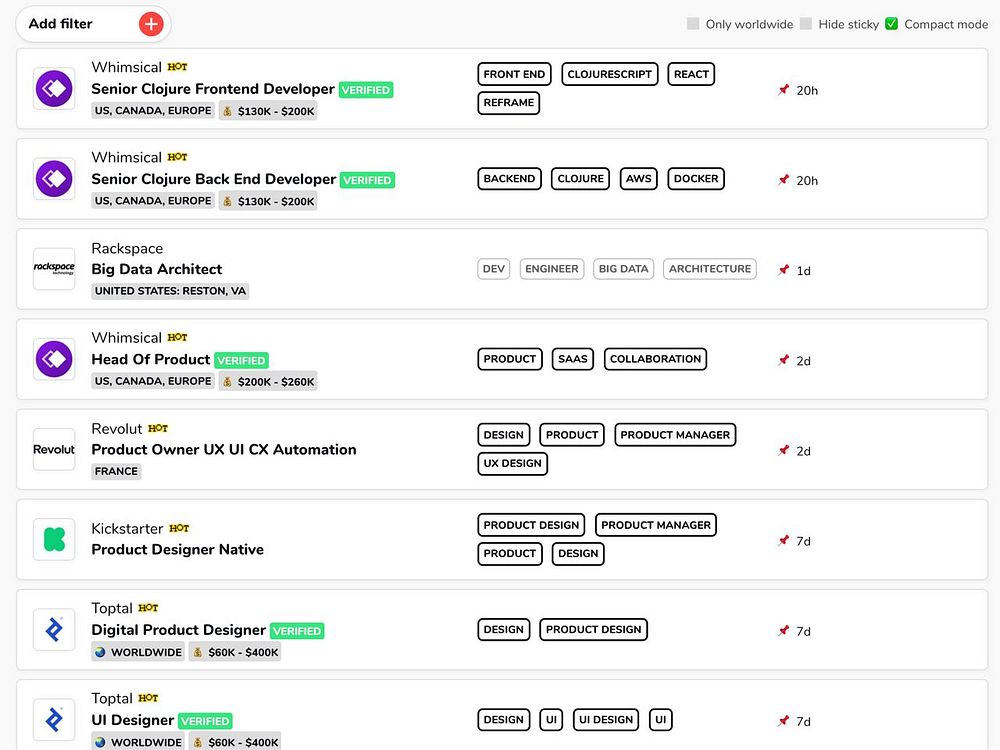This screenshot has width=1000, height=750.
Task: Click the $60K - $400K salary badge on UI Designer
Action: coord(236,742)
